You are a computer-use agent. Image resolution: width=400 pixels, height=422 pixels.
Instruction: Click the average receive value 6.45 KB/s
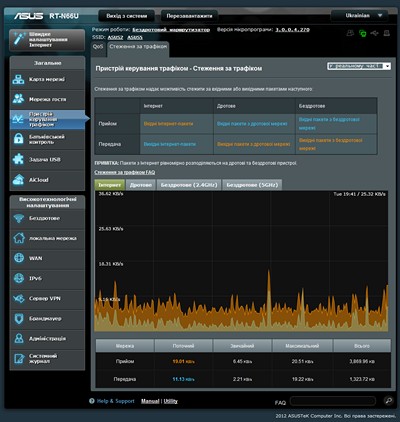click(242, 361)
